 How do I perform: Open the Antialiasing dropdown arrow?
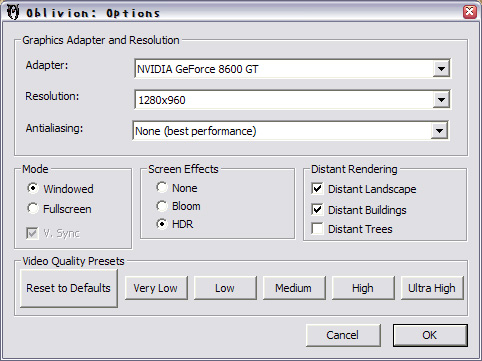click(x=439, y=131)
